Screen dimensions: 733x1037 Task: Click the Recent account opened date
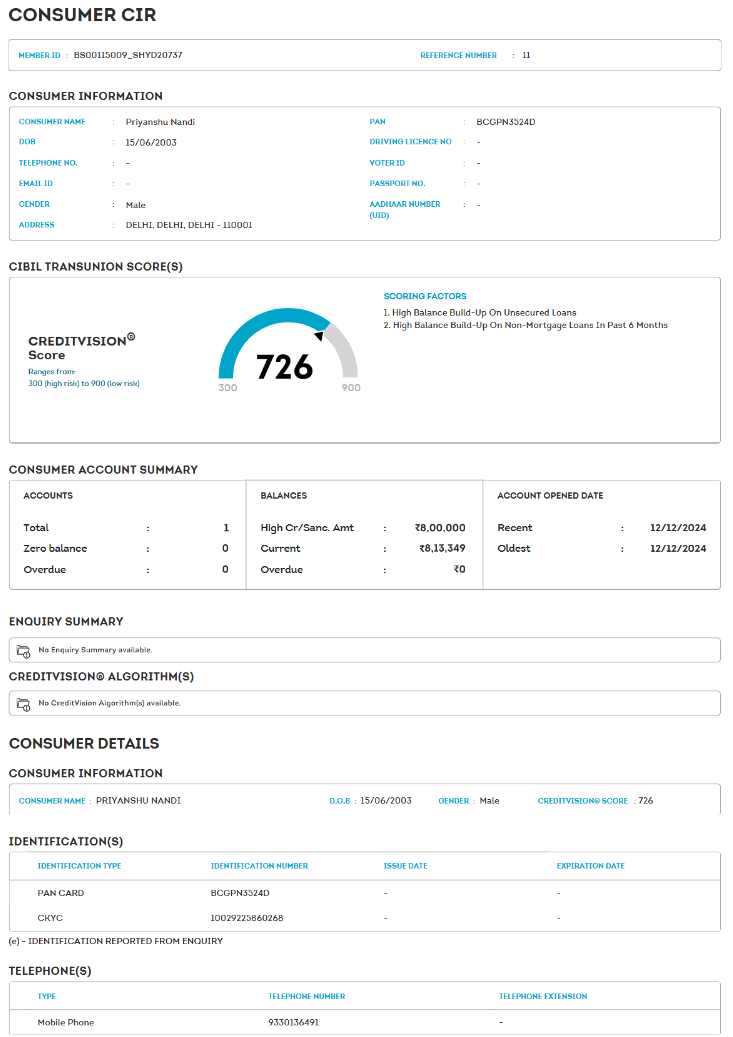[x=678, y=528]
